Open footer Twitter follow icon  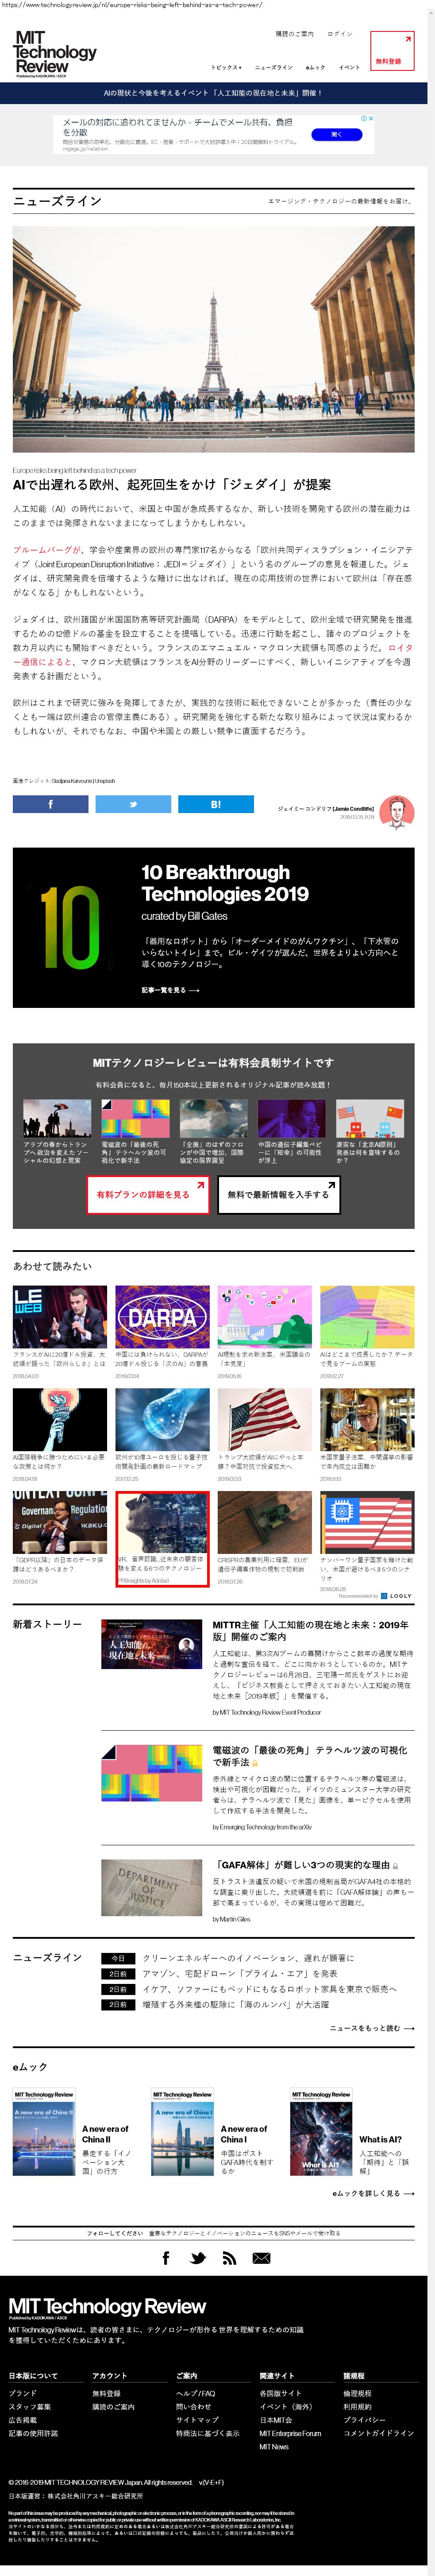coord(198,2258)
